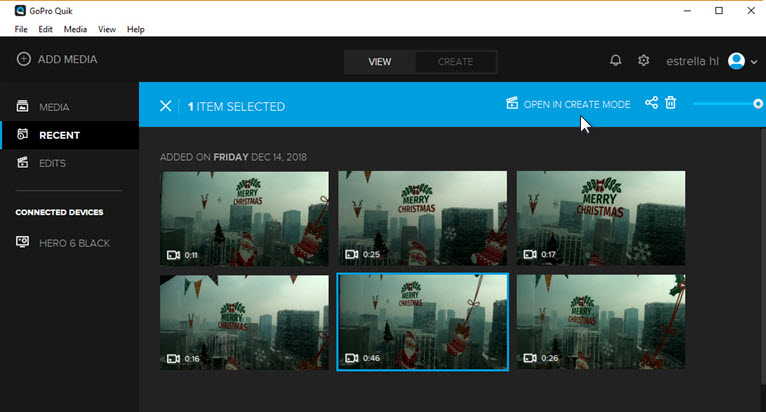The height and width of the screenshot is (412, 766).
Task: Click the video icon on the 0:17 clip
Action: [x=530, y=254]
